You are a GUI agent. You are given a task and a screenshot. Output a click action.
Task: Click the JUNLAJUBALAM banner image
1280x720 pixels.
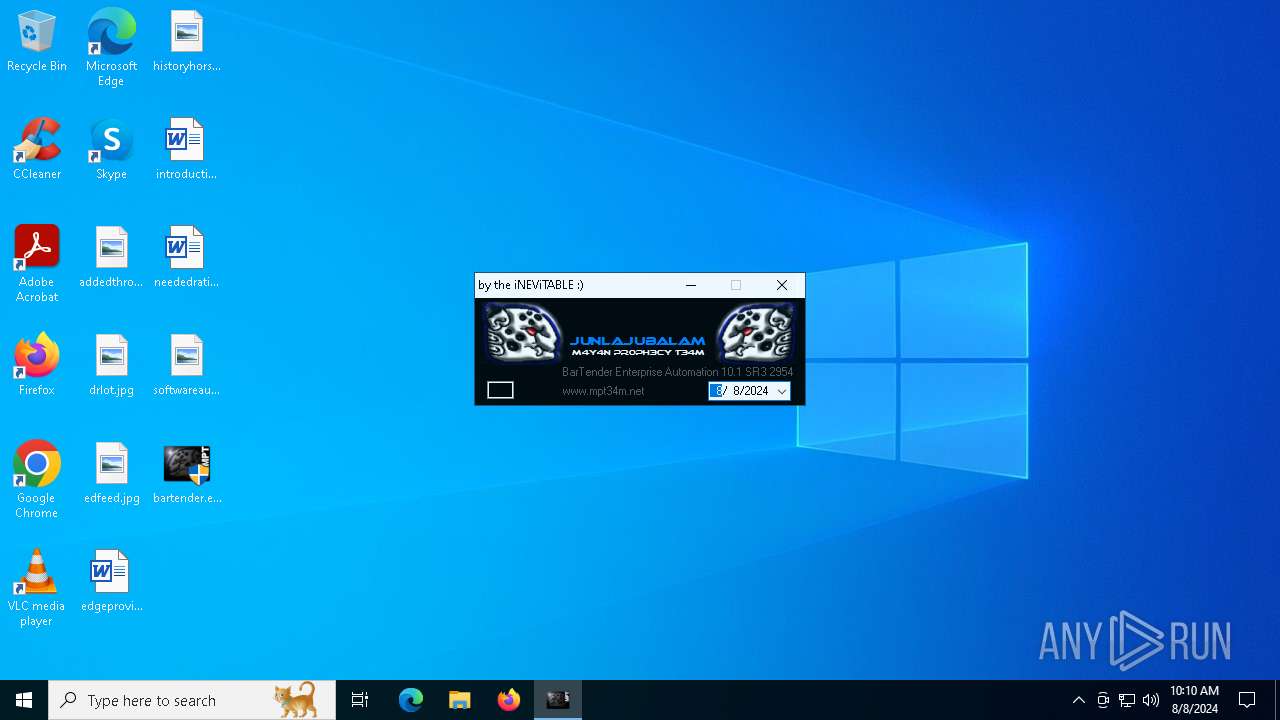(x=640, y=332)
